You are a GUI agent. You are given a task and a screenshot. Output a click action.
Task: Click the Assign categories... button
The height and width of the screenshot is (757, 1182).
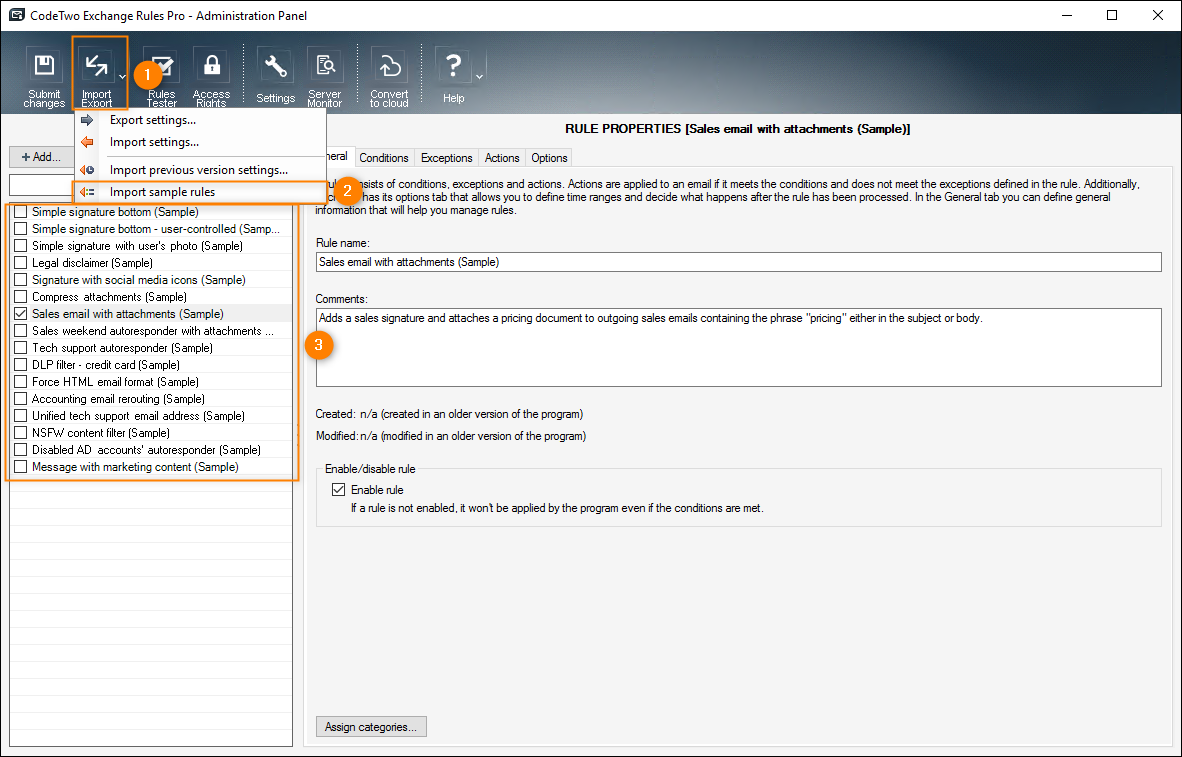[371, 727]
